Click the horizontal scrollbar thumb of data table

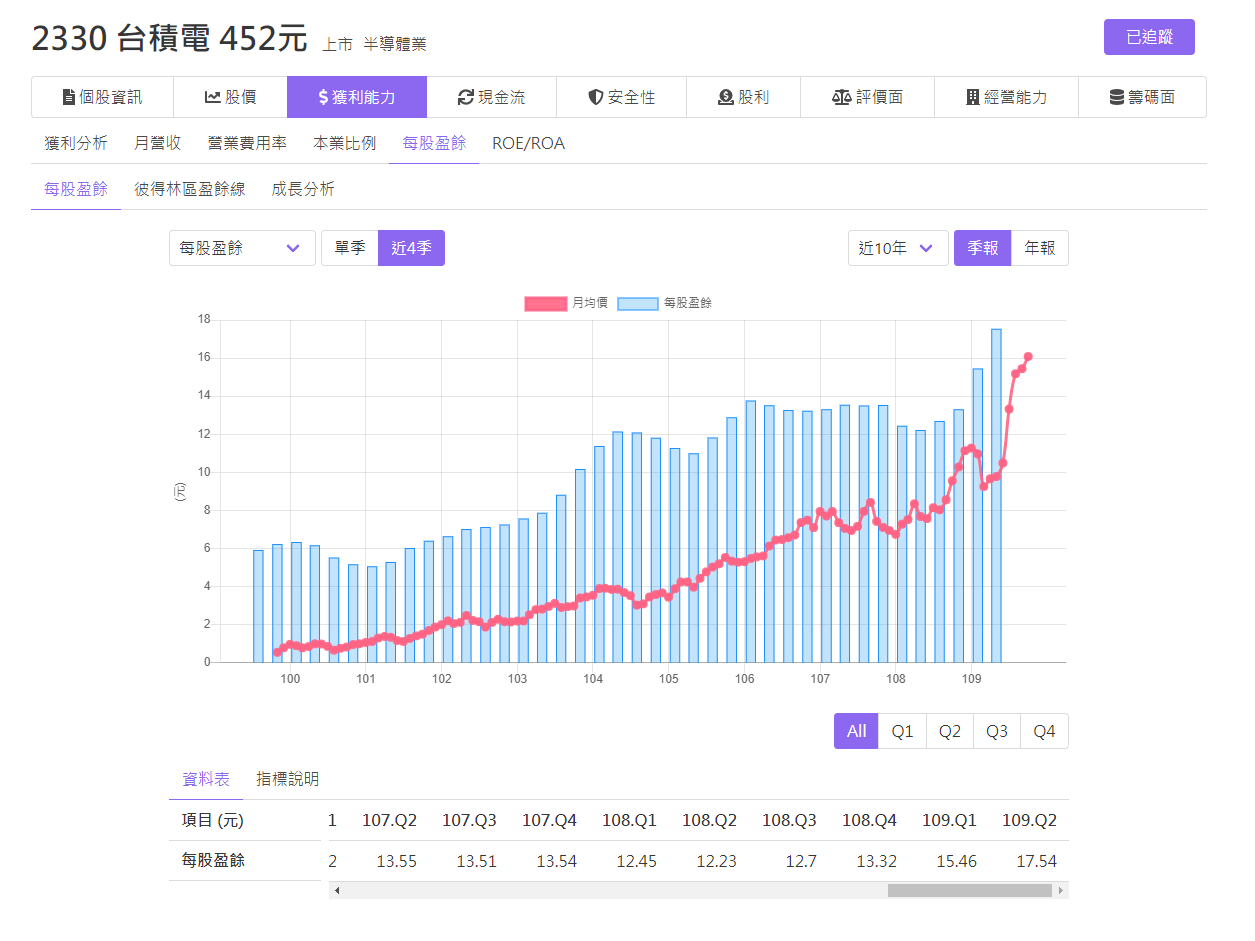coord(969,890)
